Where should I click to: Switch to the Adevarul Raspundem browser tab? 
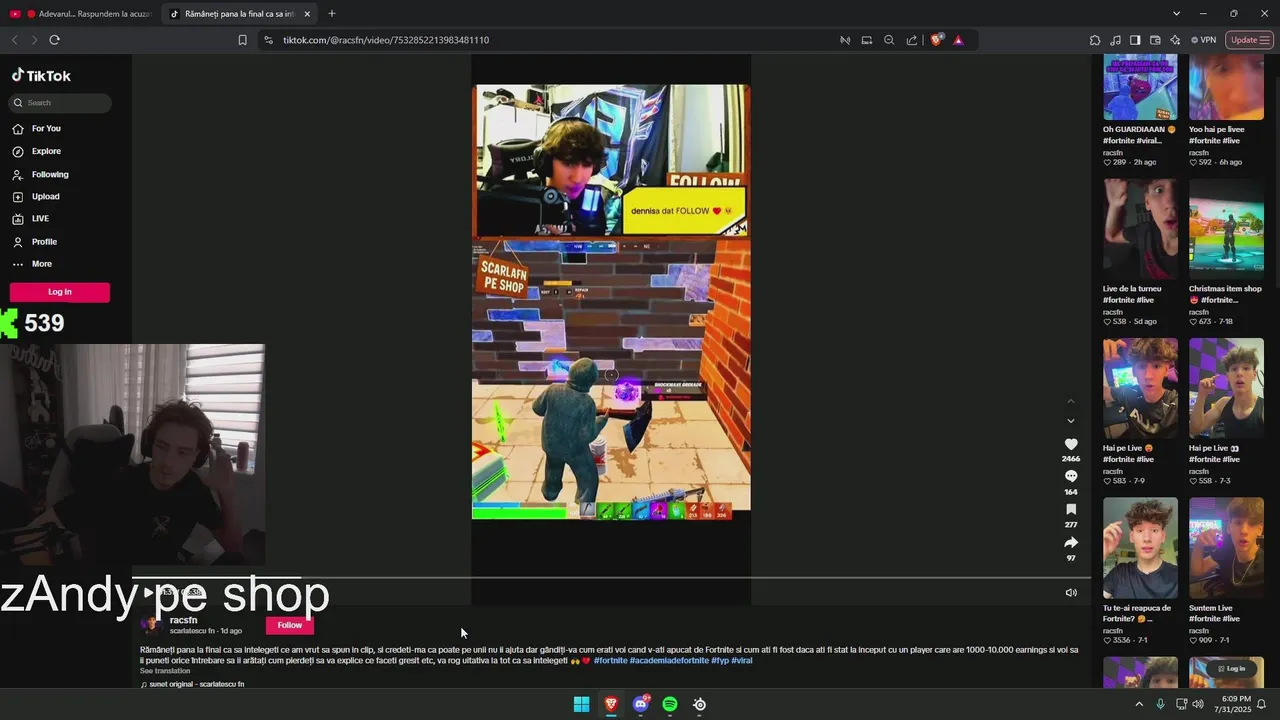(x=80, y=14)
